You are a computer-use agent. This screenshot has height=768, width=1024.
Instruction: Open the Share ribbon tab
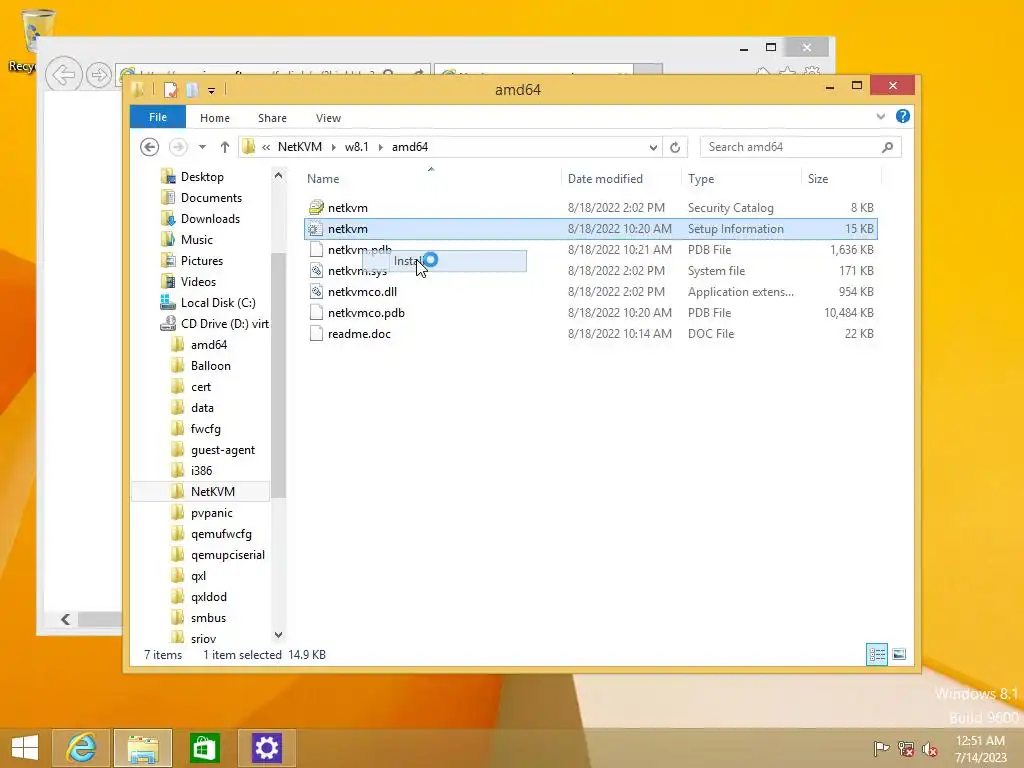pyautogui.click(x=272, y=118)
